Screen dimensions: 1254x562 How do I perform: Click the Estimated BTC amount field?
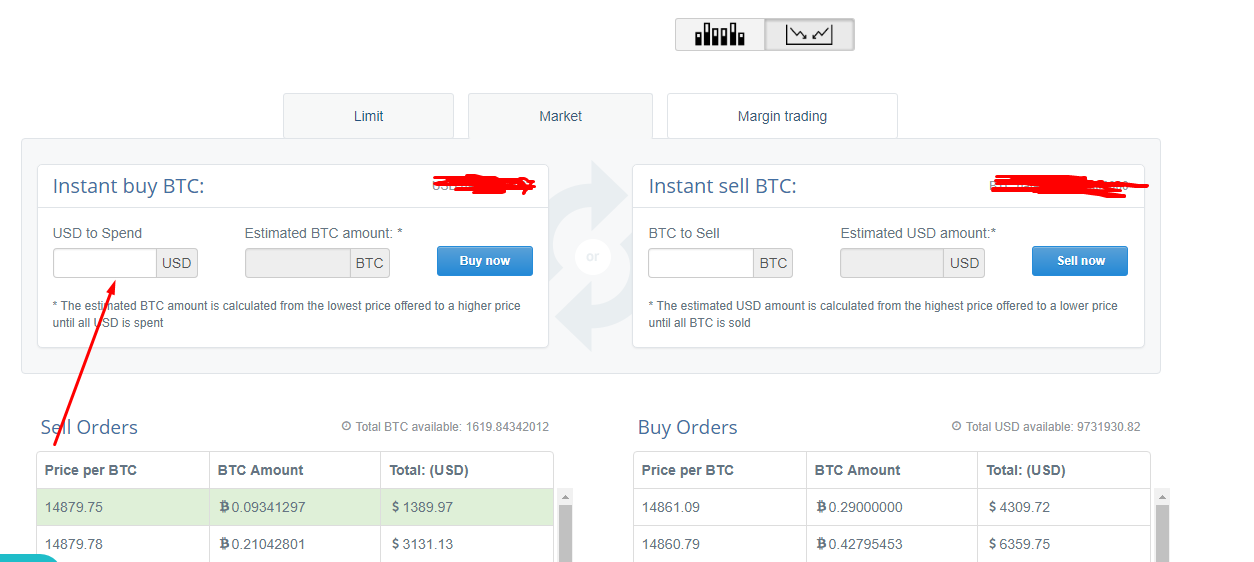coord(298,263)
